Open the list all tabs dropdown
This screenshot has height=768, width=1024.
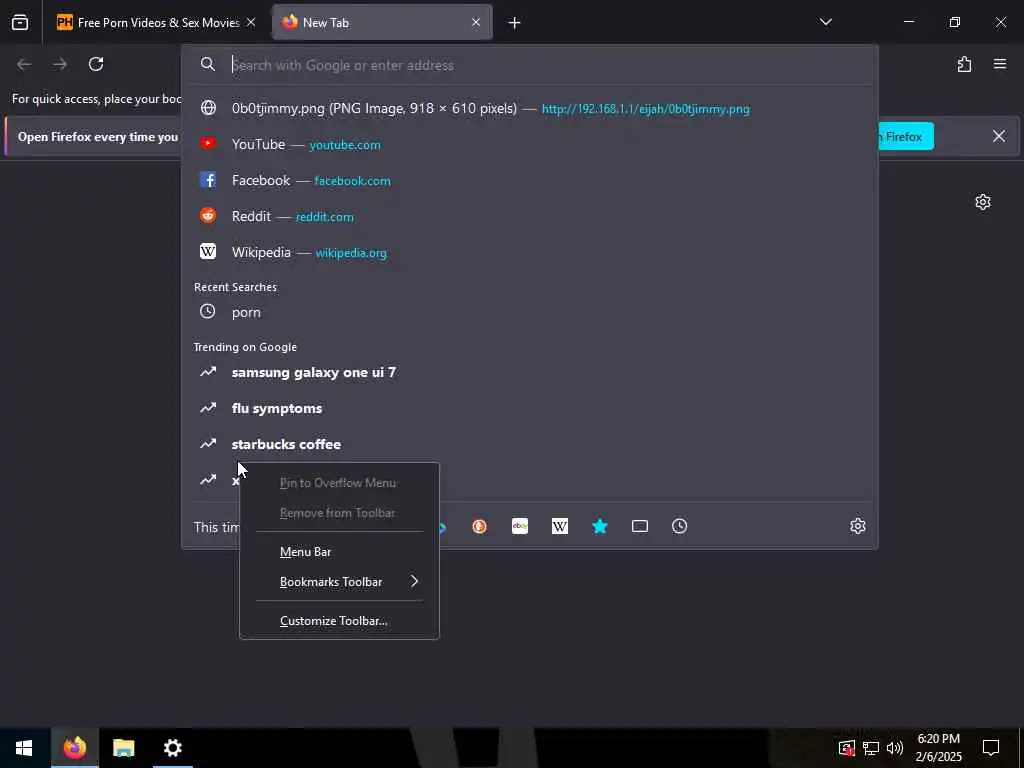[825, 22]
